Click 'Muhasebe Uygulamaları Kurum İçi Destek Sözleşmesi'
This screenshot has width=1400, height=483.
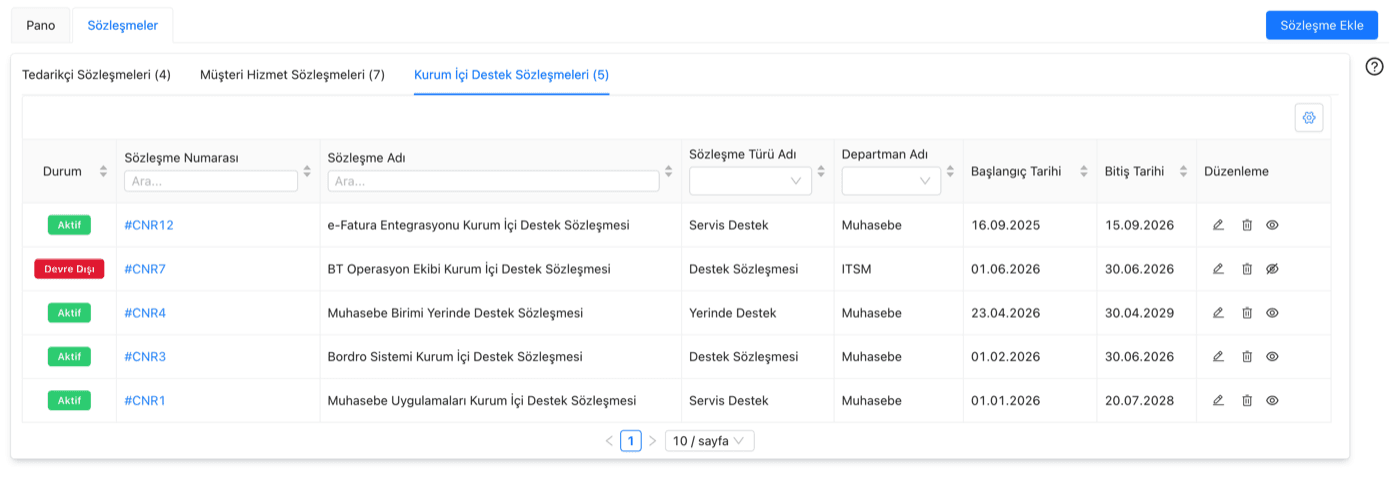482,400
